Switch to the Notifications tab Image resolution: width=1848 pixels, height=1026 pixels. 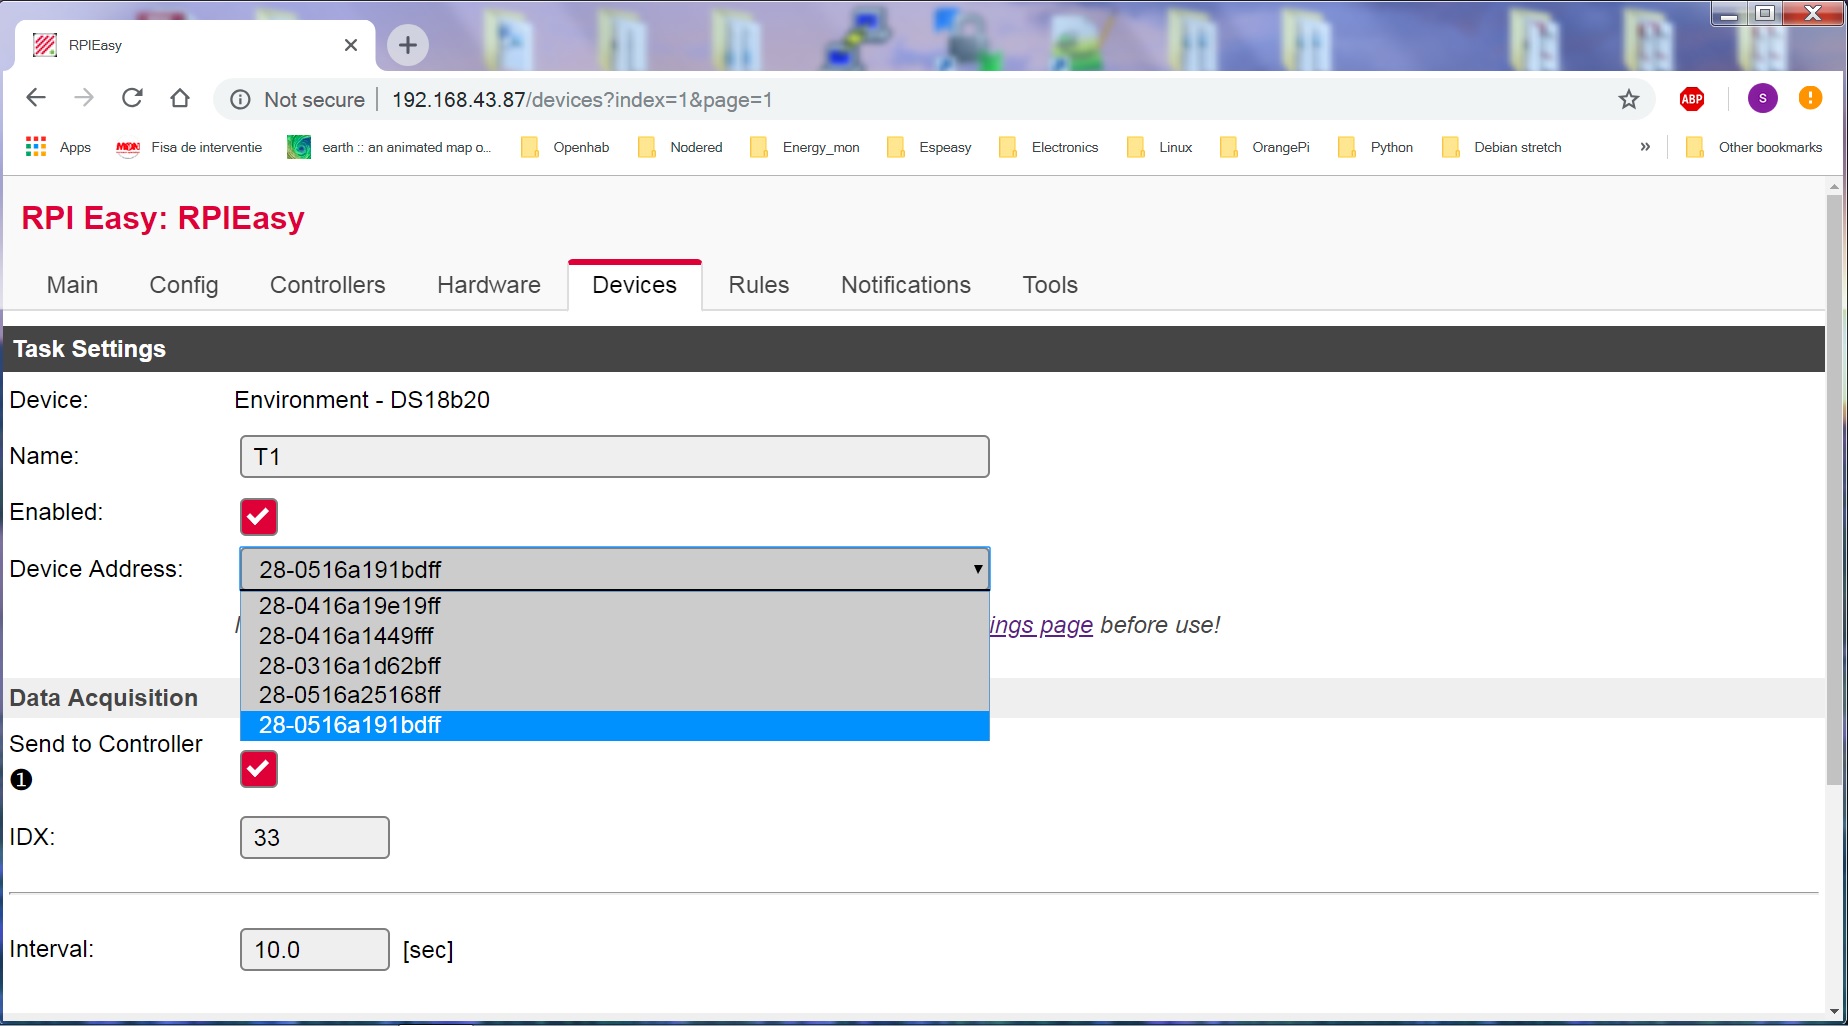tap(906, 285)
